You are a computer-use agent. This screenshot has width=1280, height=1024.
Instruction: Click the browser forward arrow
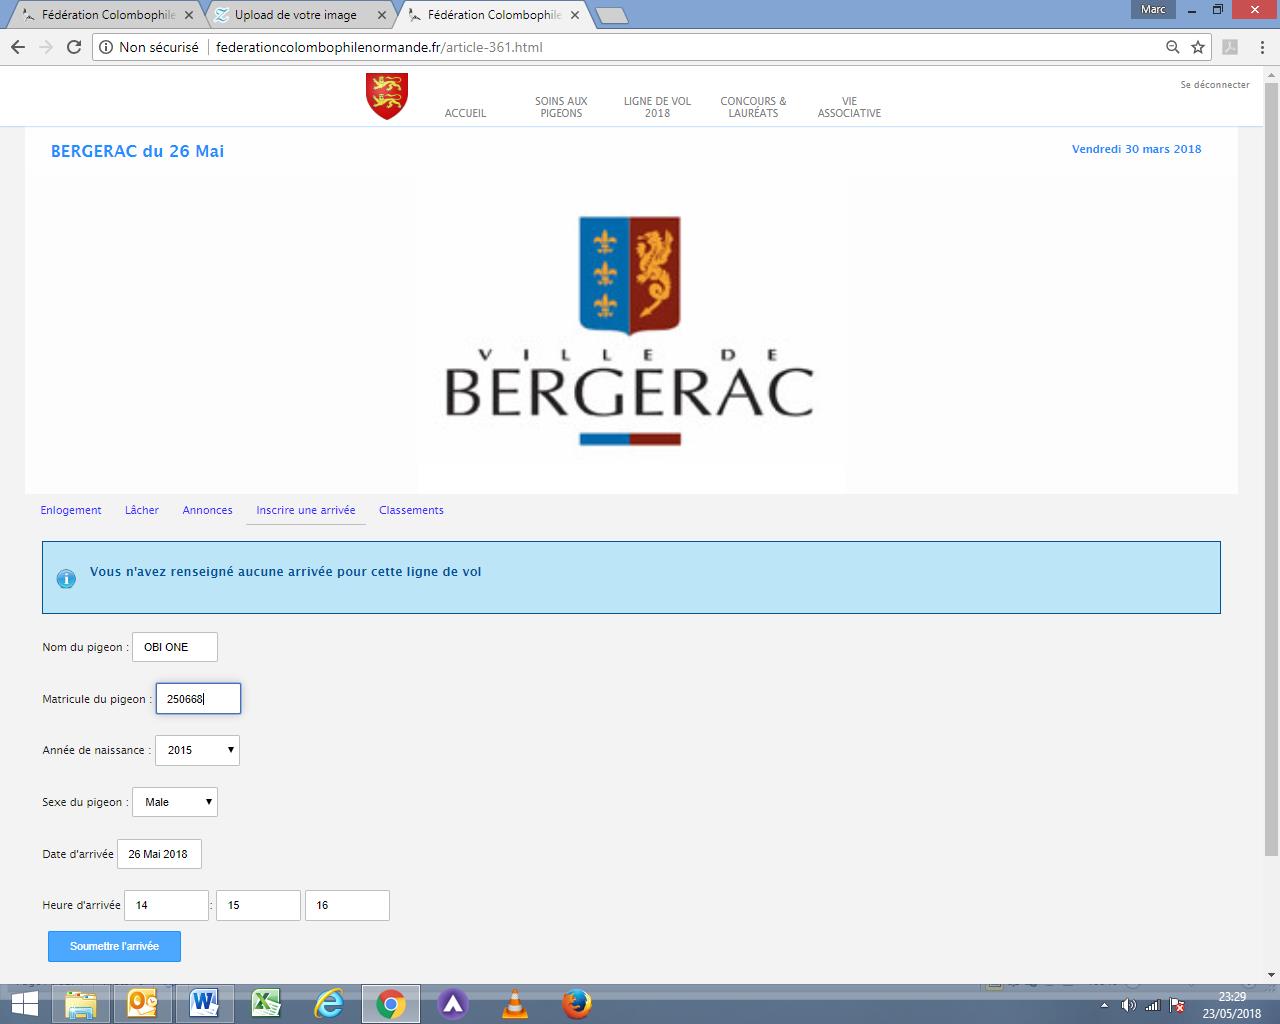click(46, 47)
